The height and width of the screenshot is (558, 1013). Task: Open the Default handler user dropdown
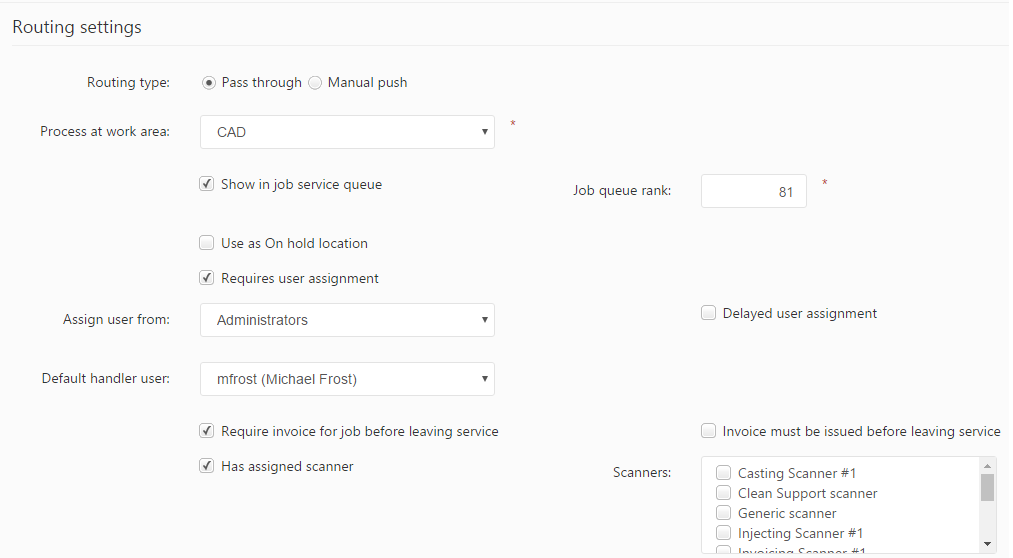coord(347,379)
